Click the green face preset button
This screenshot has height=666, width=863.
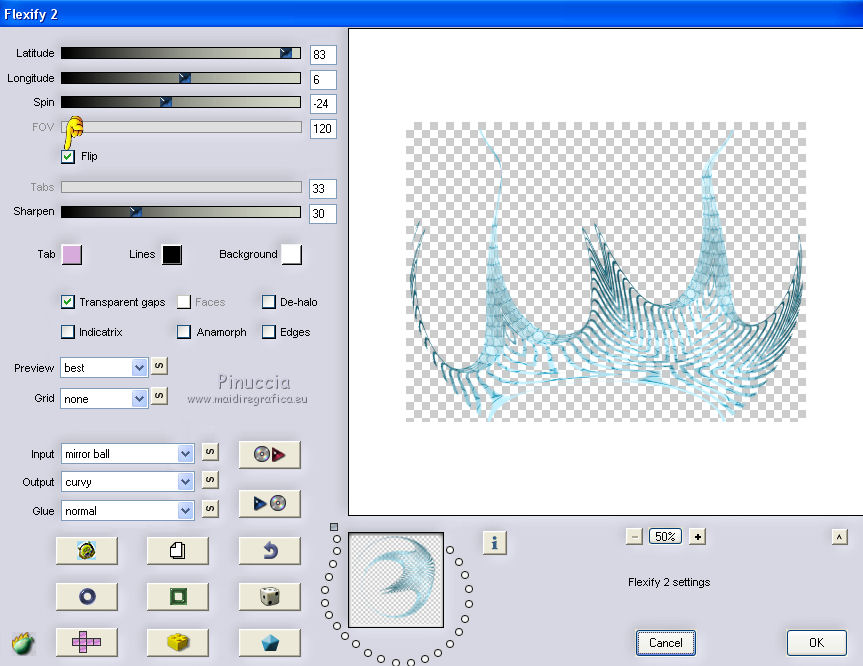(x=87, y=550)
